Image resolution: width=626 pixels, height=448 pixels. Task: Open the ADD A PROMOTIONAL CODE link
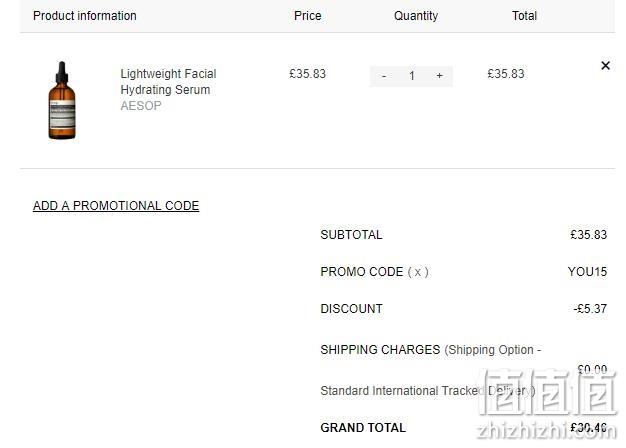coord(116,206)
